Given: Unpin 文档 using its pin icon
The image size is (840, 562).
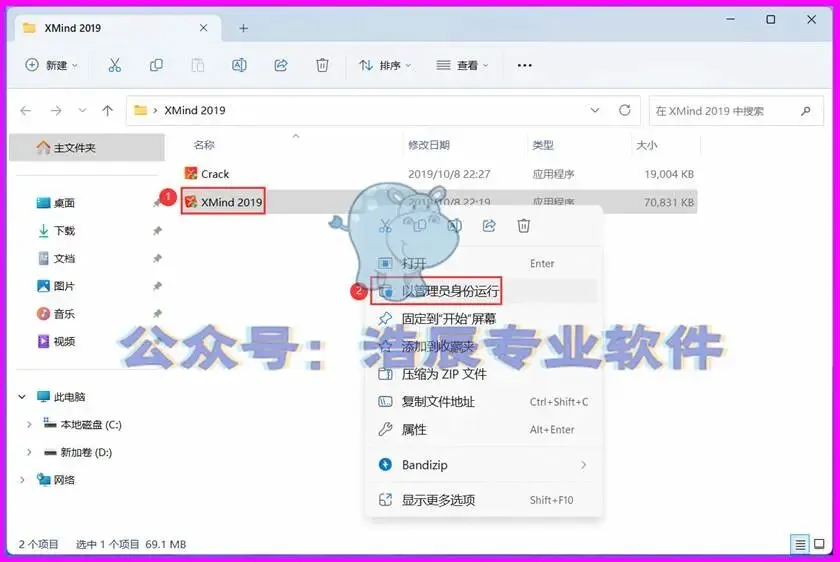Looking at the screenshot, I should (157, 259).
